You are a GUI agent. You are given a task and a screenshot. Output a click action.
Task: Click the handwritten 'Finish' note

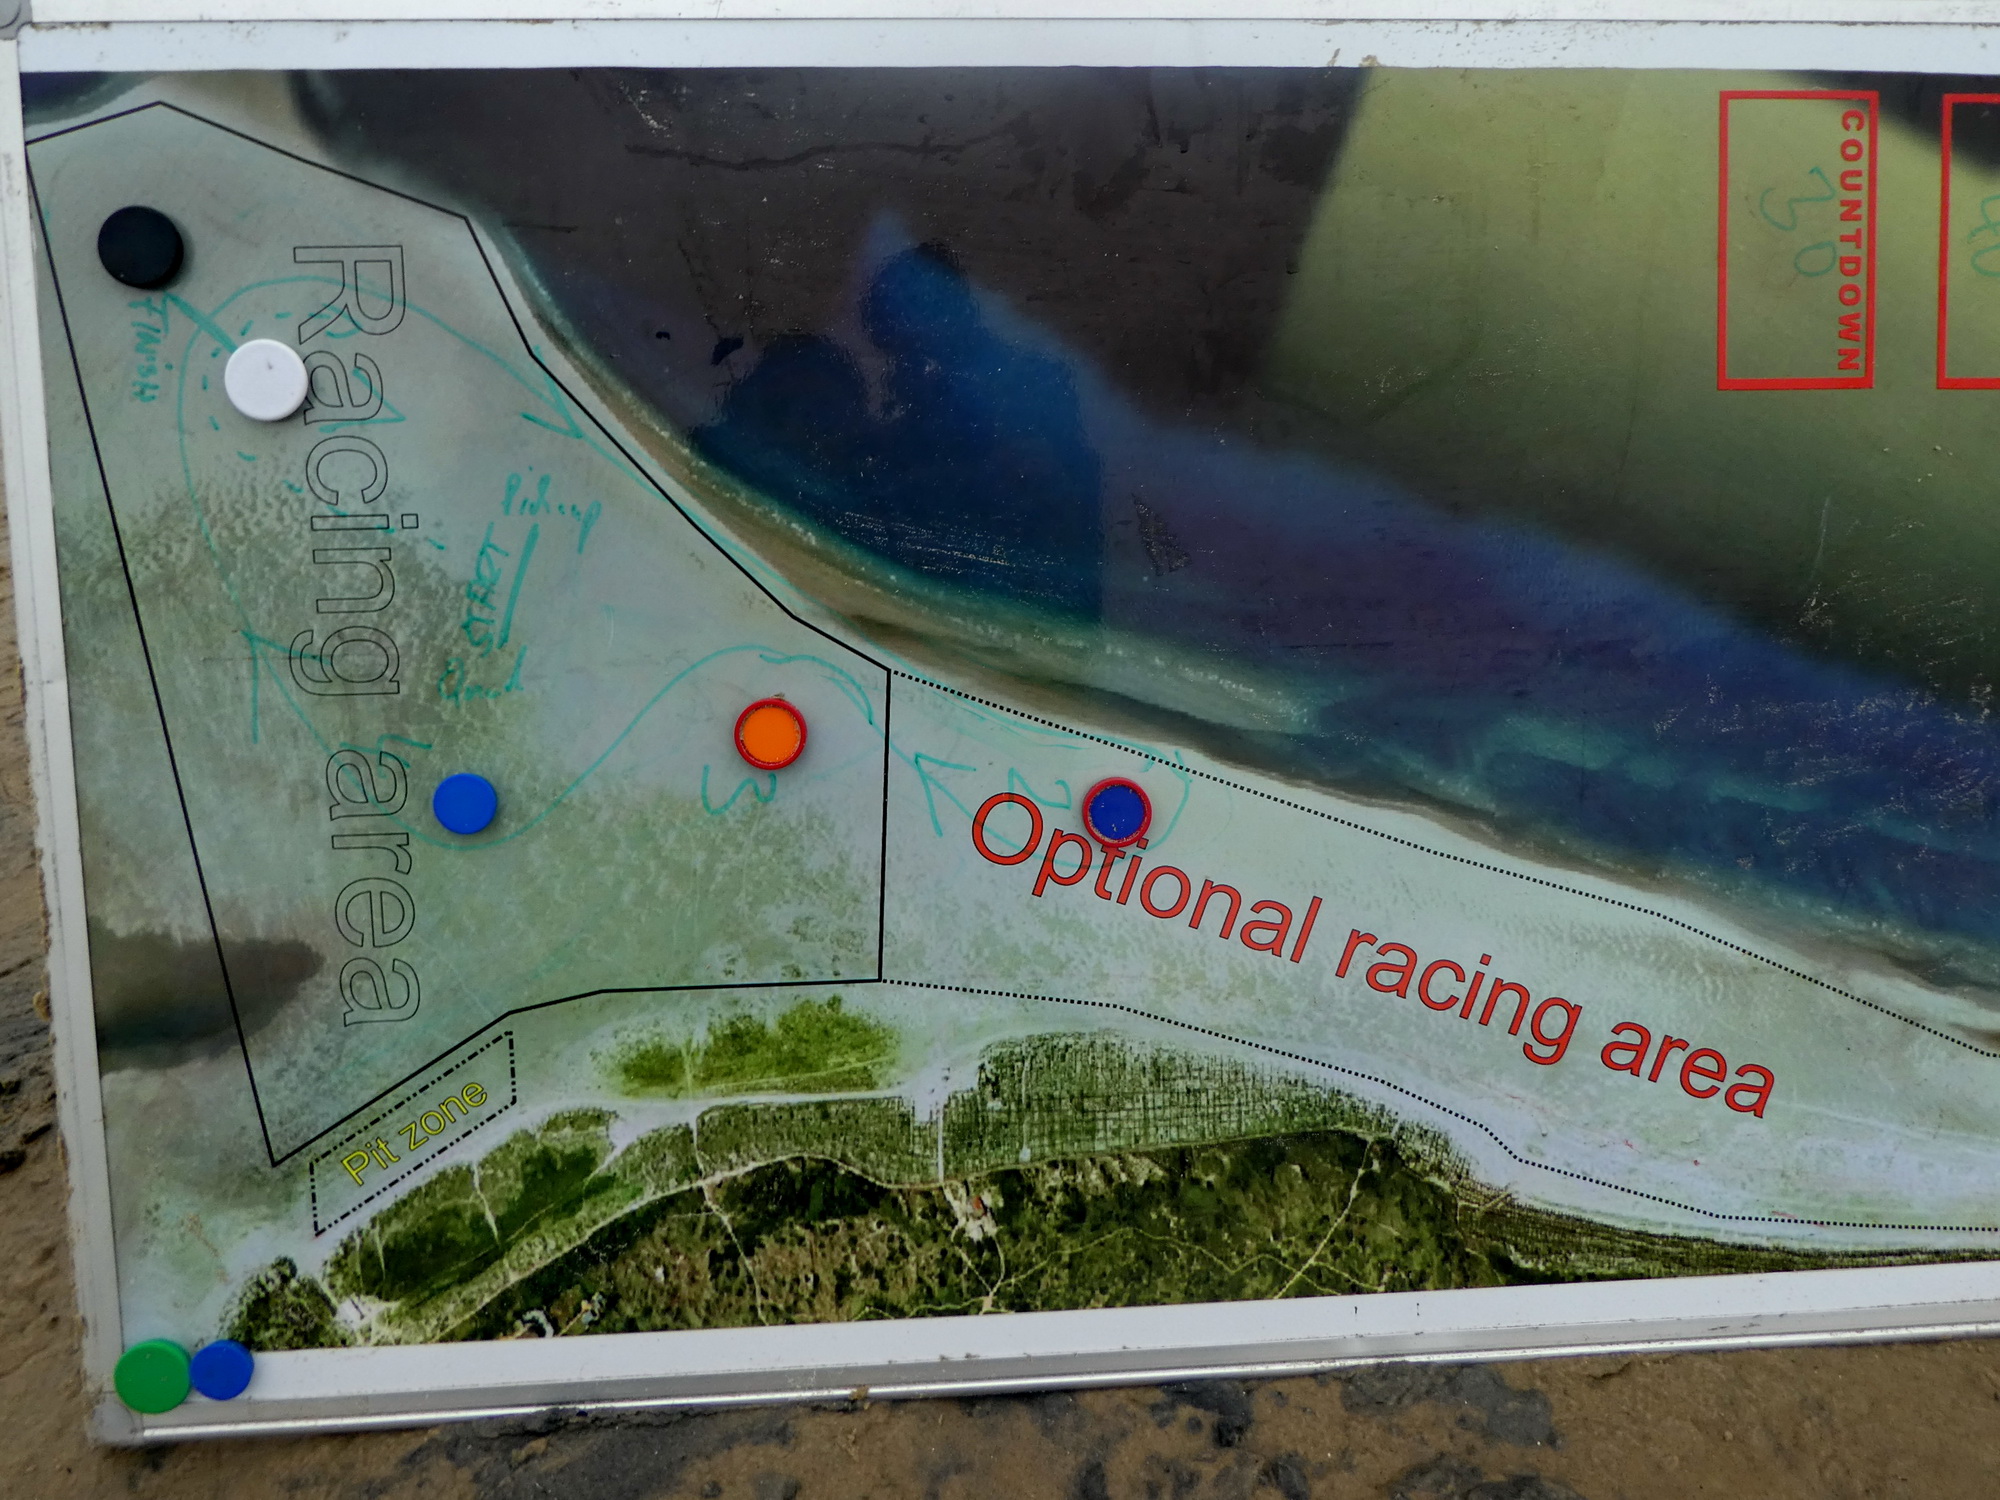click(148, 348)
